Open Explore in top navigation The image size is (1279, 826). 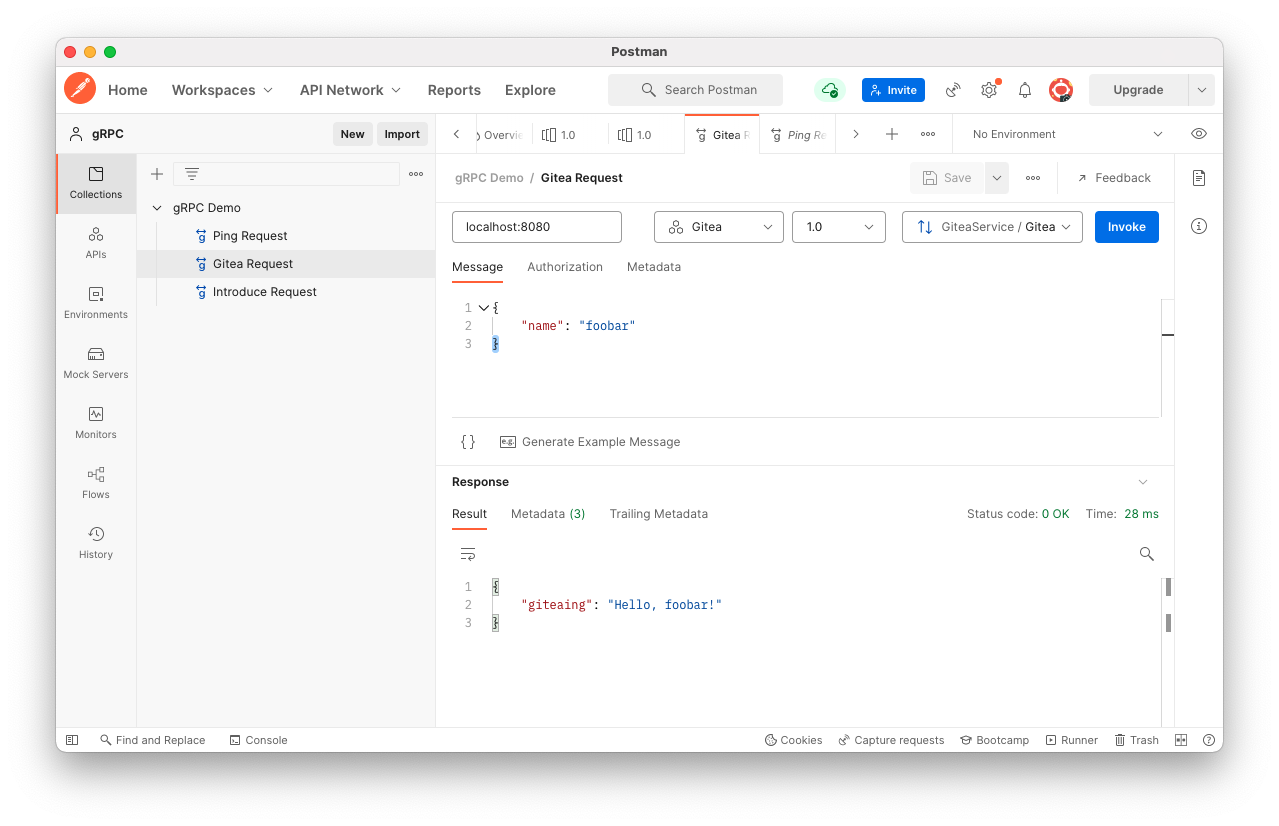pos(530,90)
